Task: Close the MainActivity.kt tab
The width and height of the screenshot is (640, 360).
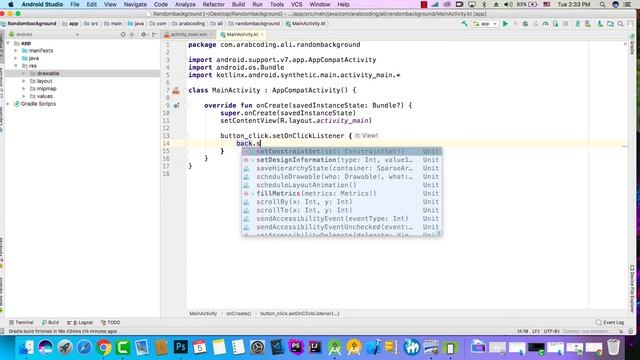Action: click(x=262, y=35)
